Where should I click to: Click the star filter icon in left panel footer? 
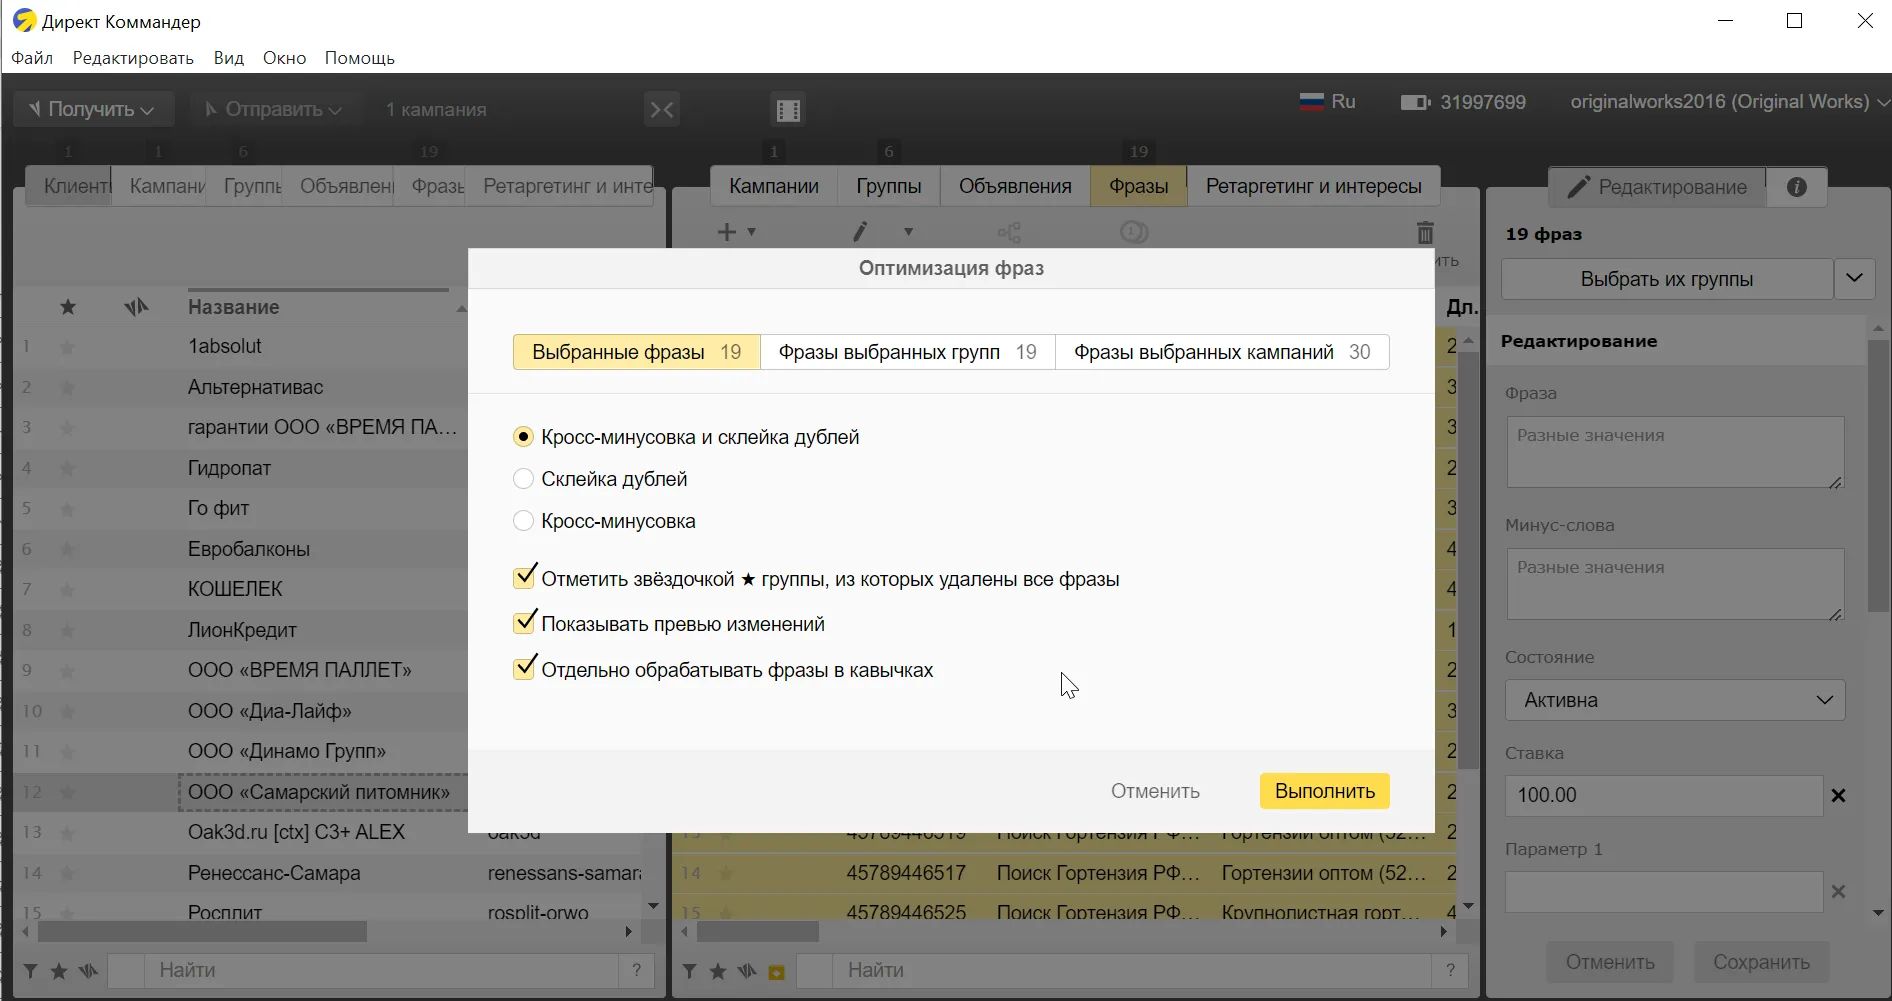coord(59,971)
